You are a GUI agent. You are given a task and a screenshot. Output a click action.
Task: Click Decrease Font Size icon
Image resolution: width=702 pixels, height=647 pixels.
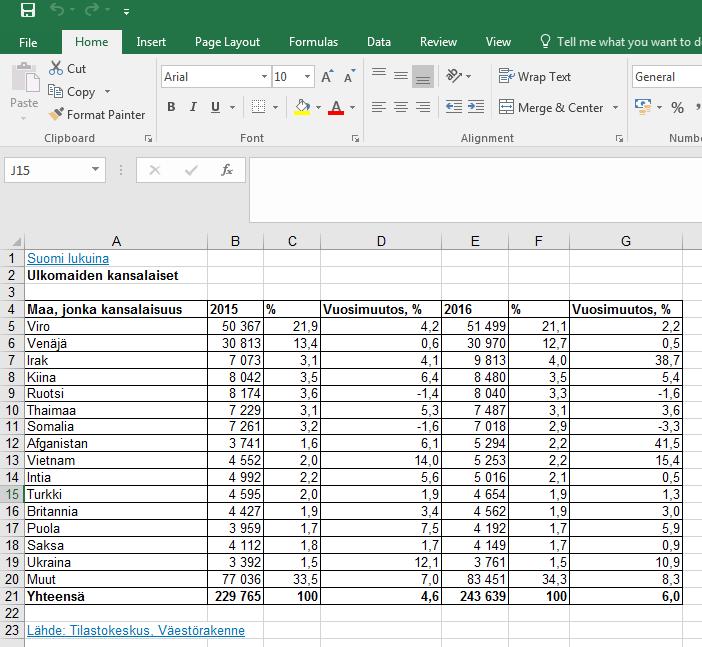pos(350,77)
